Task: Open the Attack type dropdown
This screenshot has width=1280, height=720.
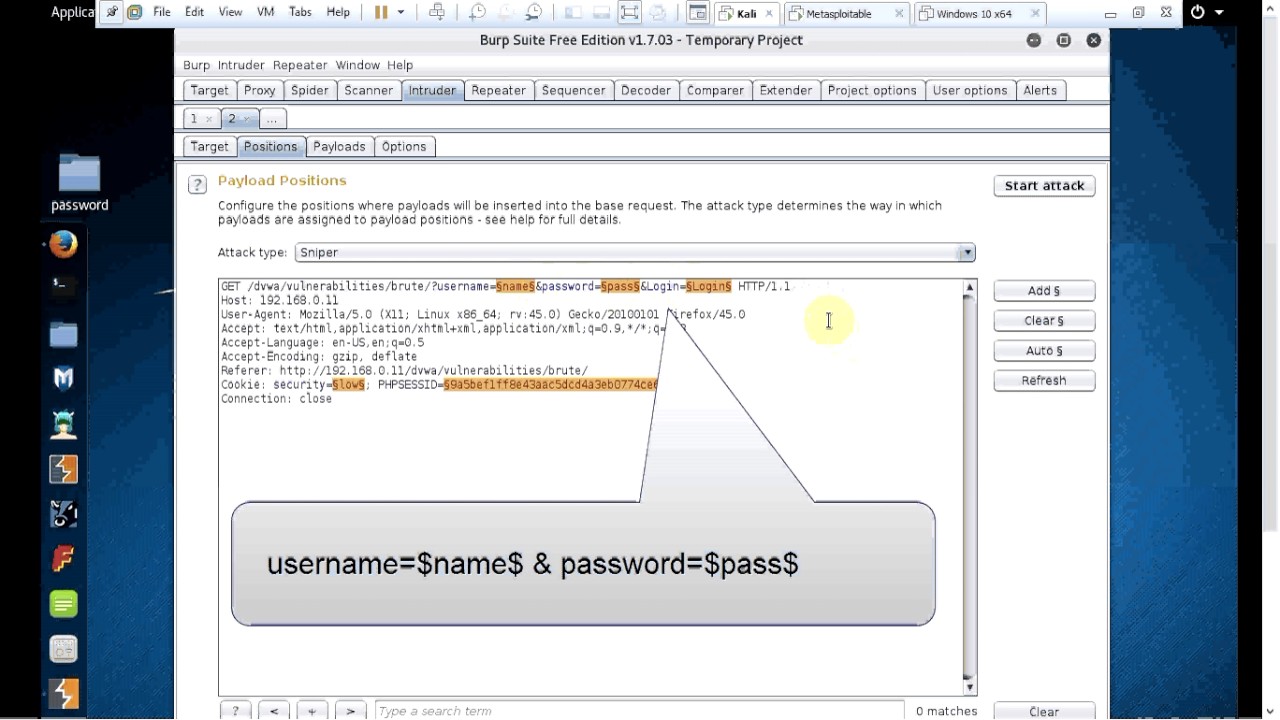Action: coord(635,252)
